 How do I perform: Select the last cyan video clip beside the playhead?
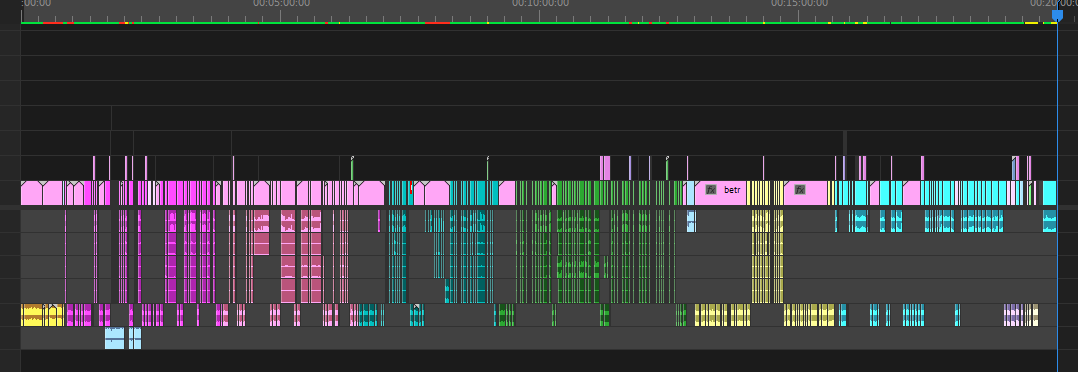[x=1049, y=193]
